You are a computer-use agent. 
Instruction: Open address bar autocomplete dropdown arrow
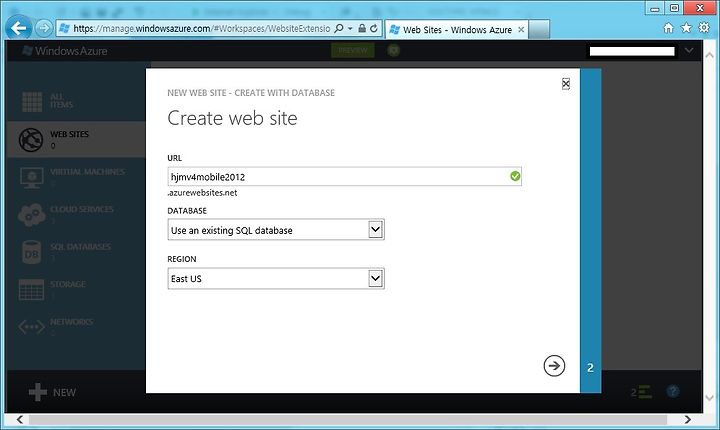(350, 28)
